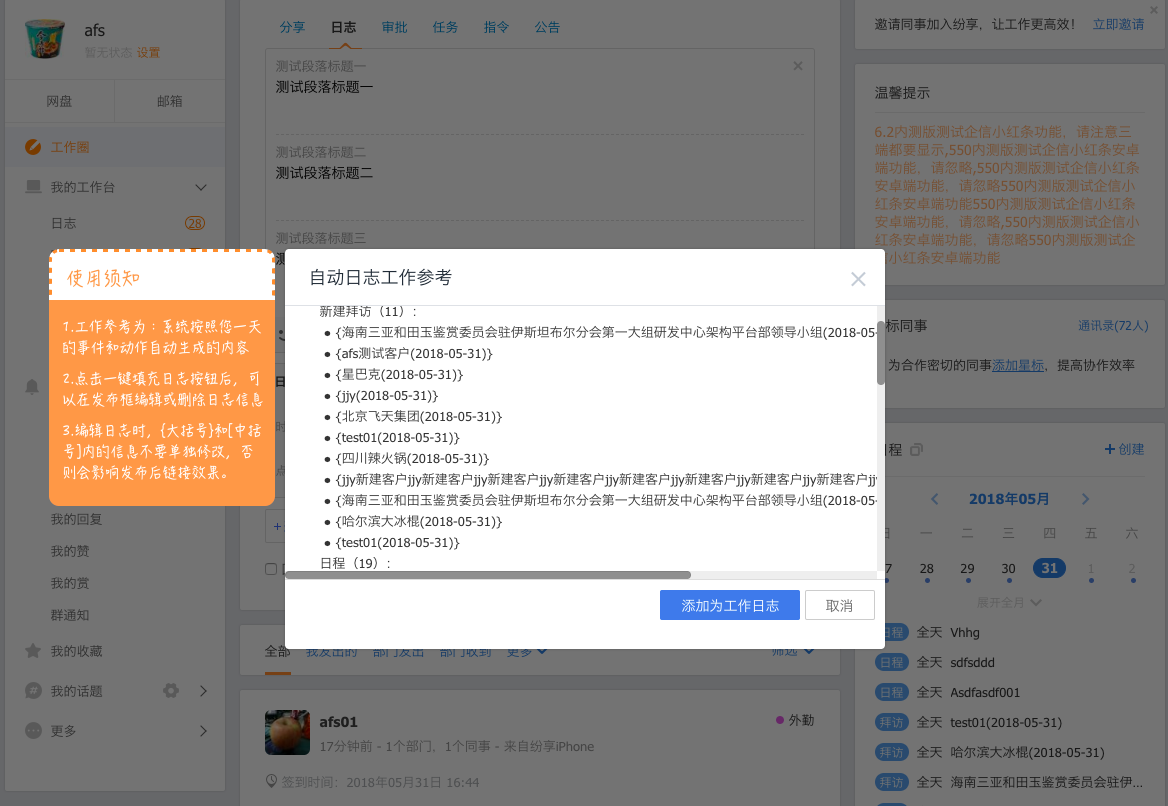
Task: Click afs01 user name in feed
Action: coord(338,722)
